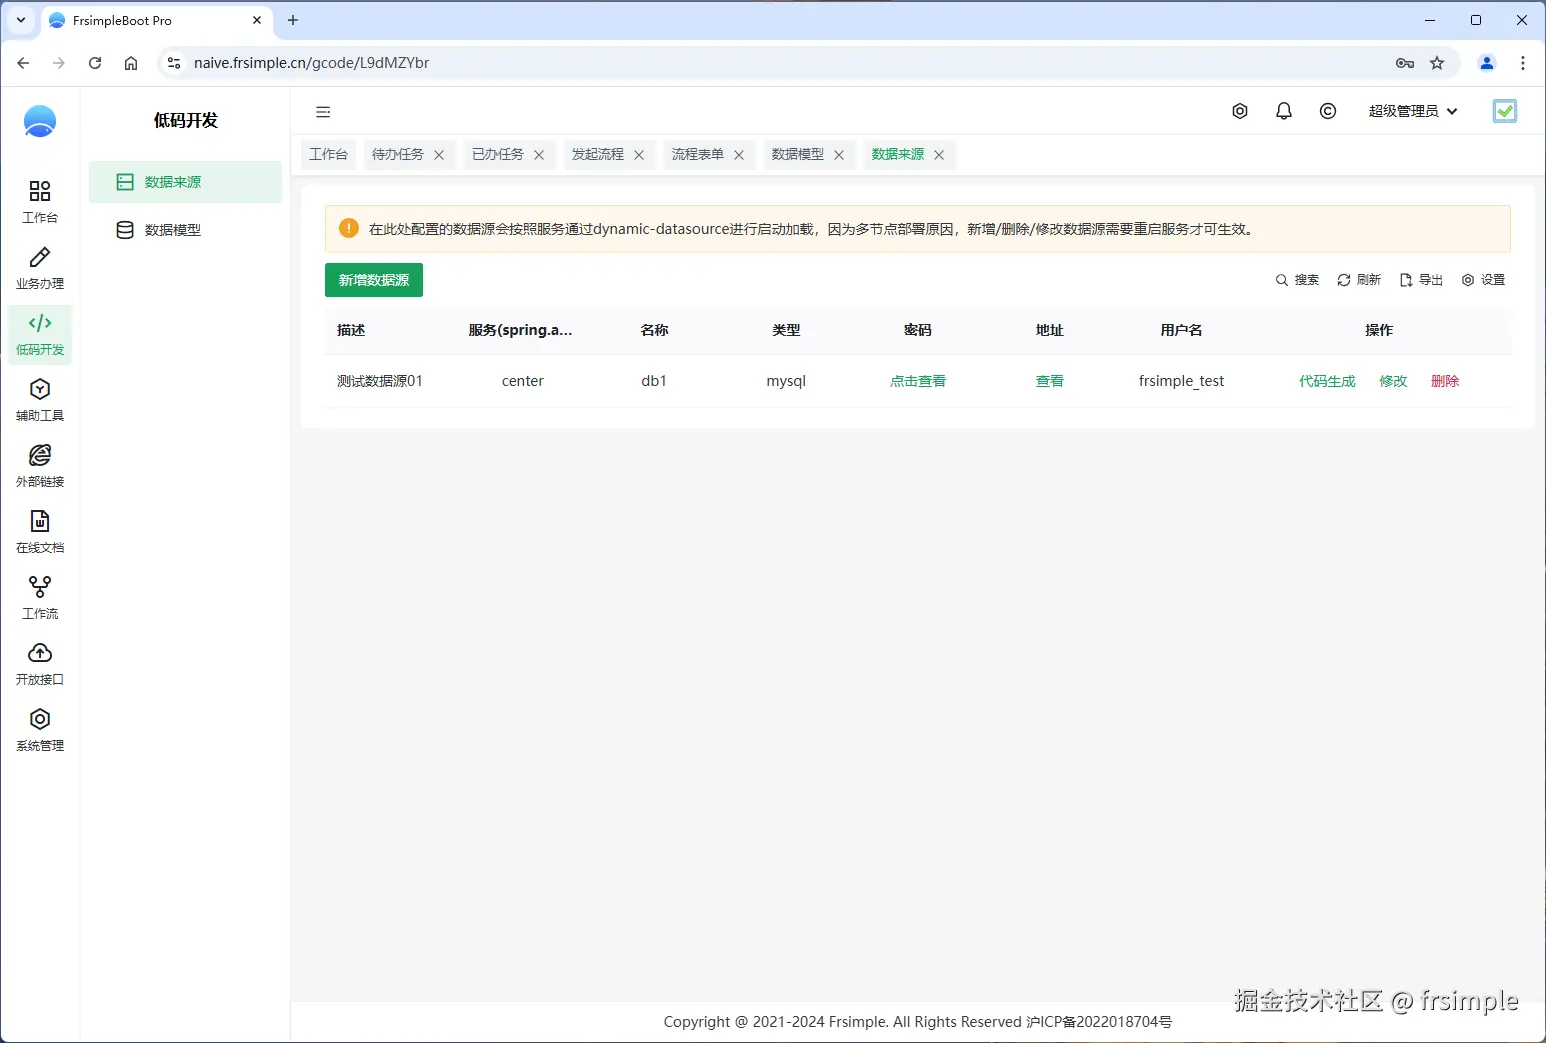Viewport: 1546px width, 1043px height.
Task: Click the notification bell icon
Action: click(1284, 111)
